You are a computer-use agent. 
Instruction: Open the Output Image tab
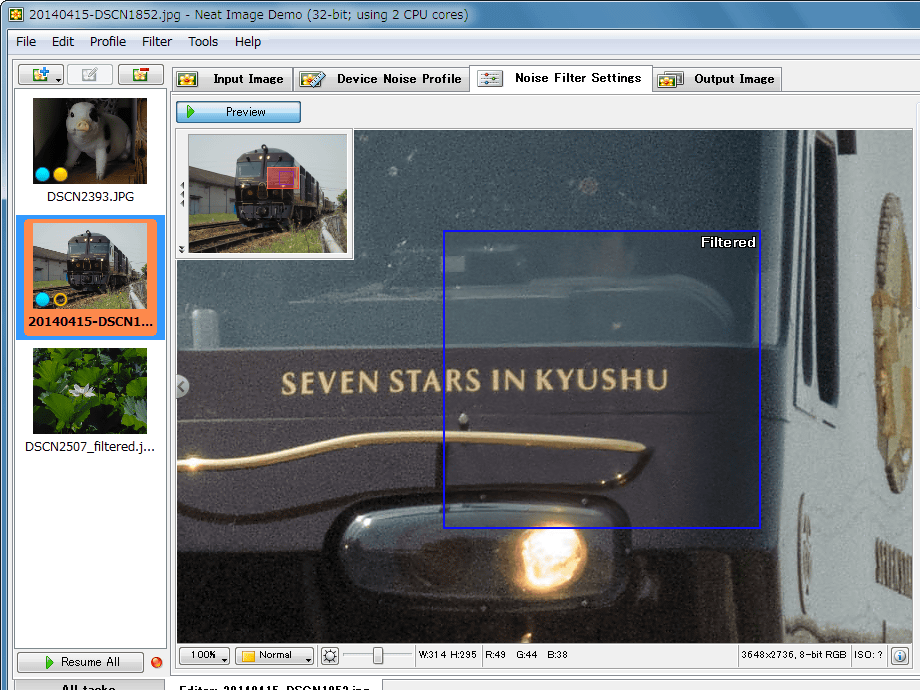pyautogui.click(x=717, y=79)
